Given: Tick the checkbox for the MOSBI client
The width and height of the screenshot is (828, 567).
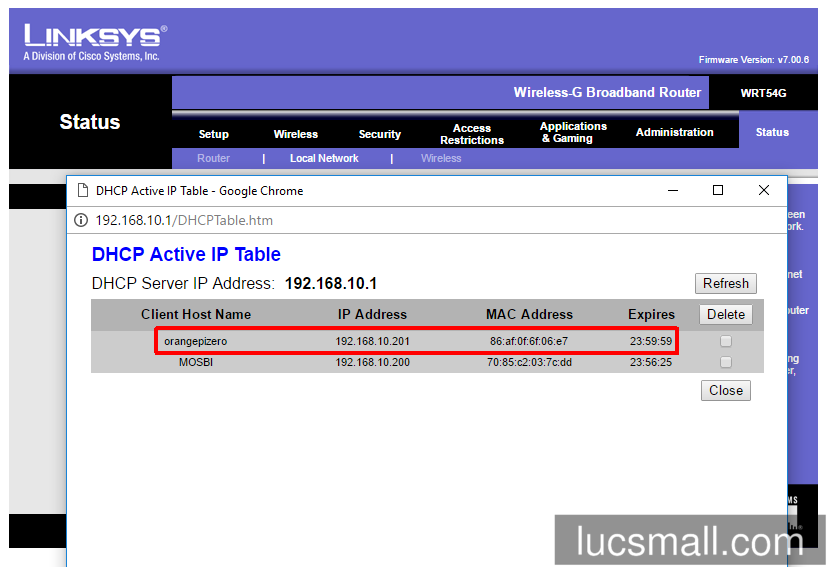Looking at the screenshot, I should pos(726,362).
